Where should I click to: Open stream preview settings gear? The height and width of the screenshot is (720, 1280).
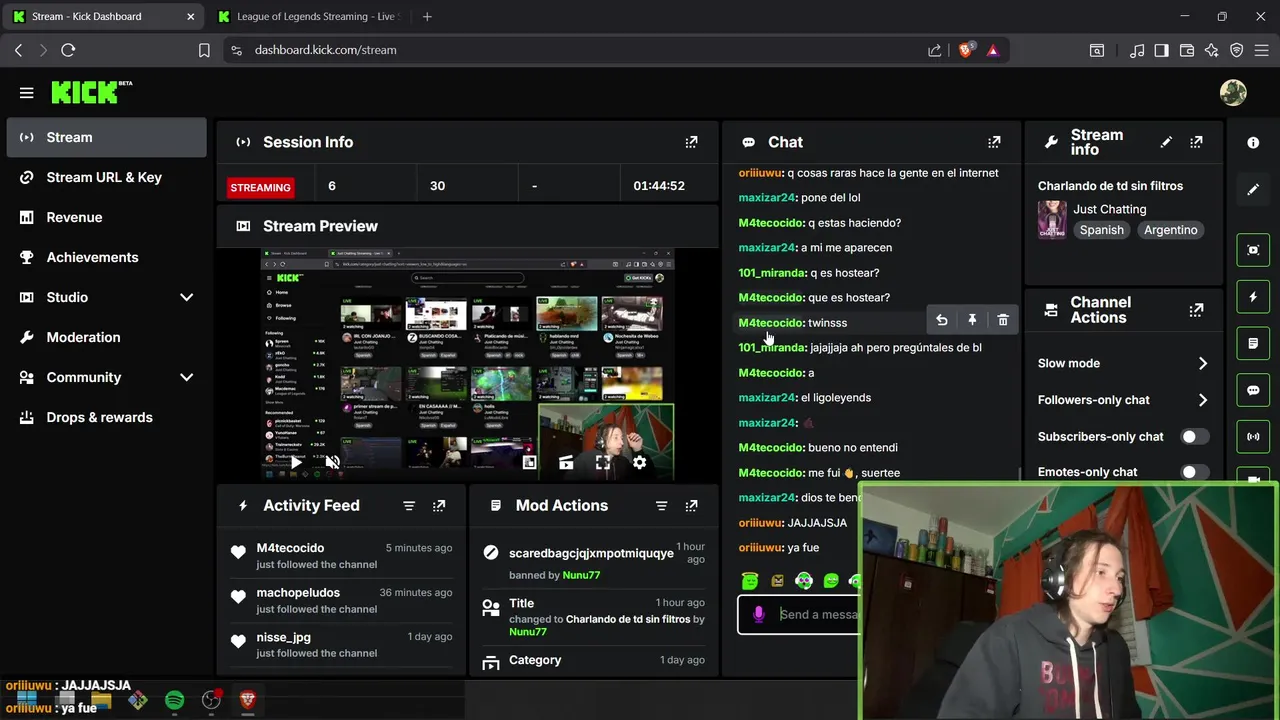coord(639,462)
